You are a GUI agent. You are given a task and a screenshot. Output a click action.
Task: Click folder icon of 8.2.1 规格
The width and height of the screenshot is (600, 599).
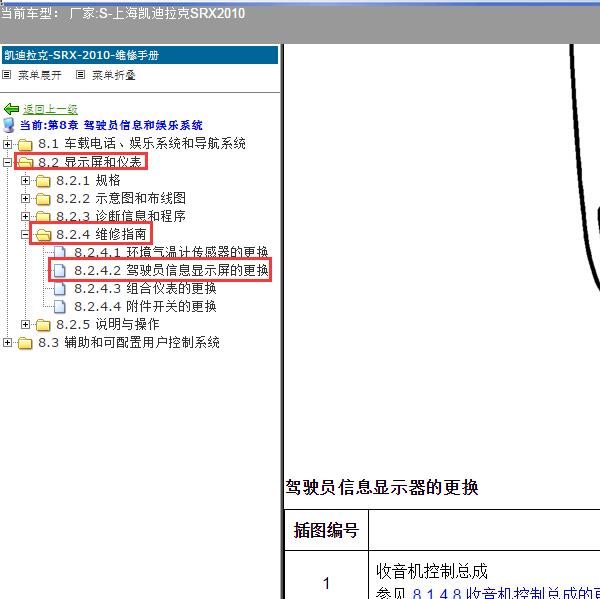(43, 180)
